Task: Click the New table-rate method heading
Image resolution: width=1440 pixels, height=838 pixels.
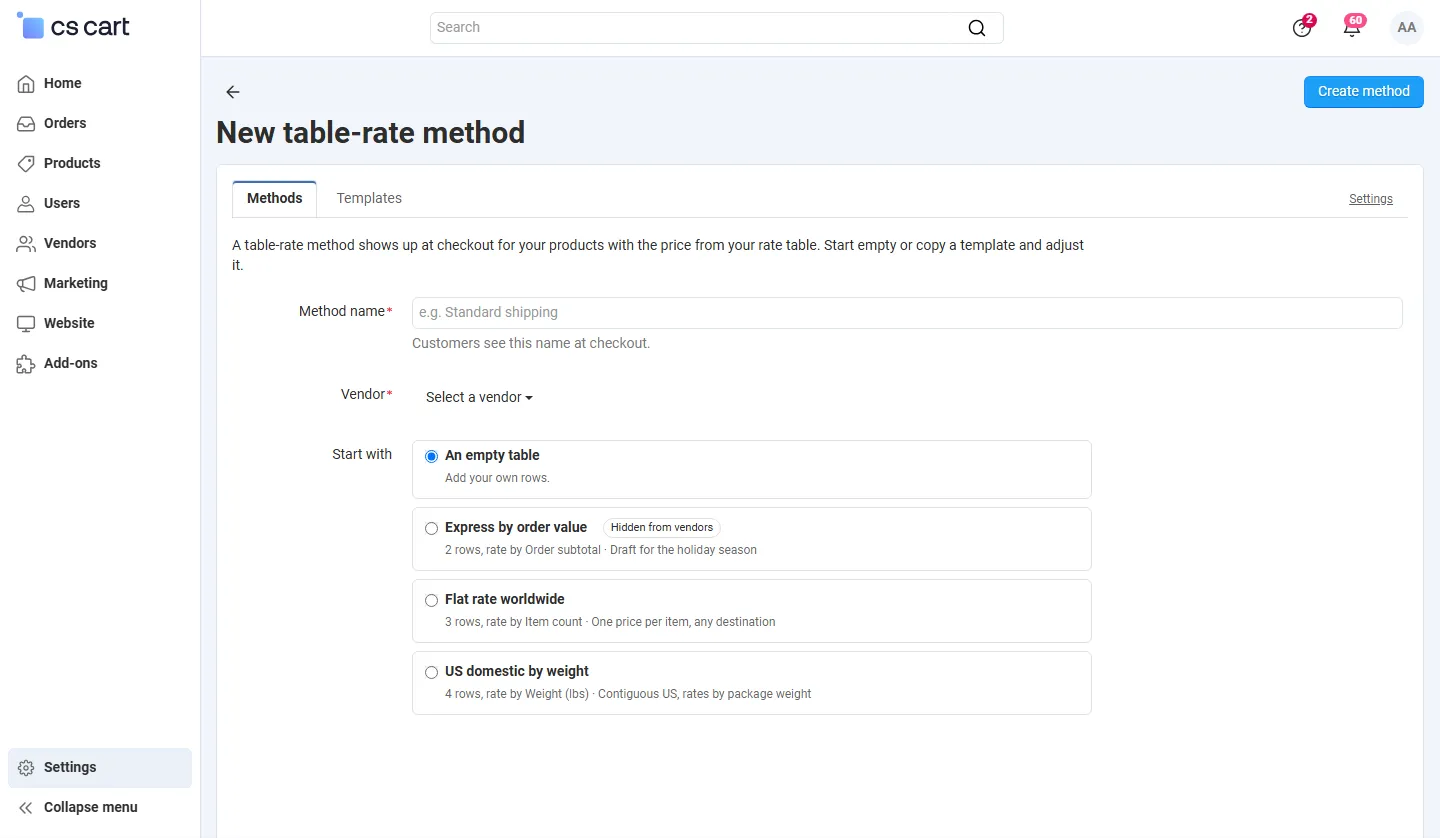Action: tap(371, 133)
